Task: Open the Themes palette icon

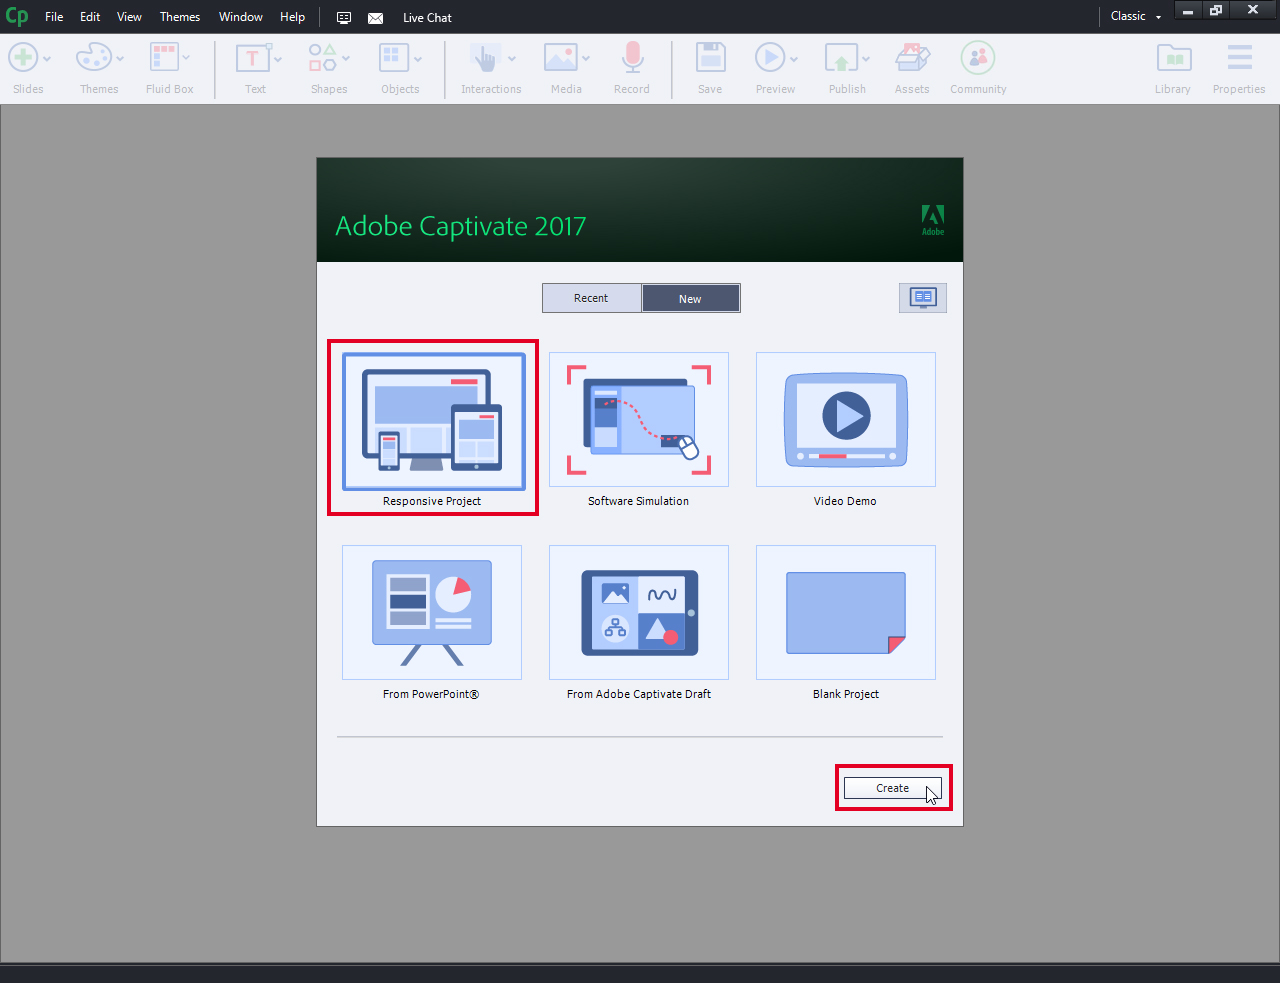Action: 93,58
